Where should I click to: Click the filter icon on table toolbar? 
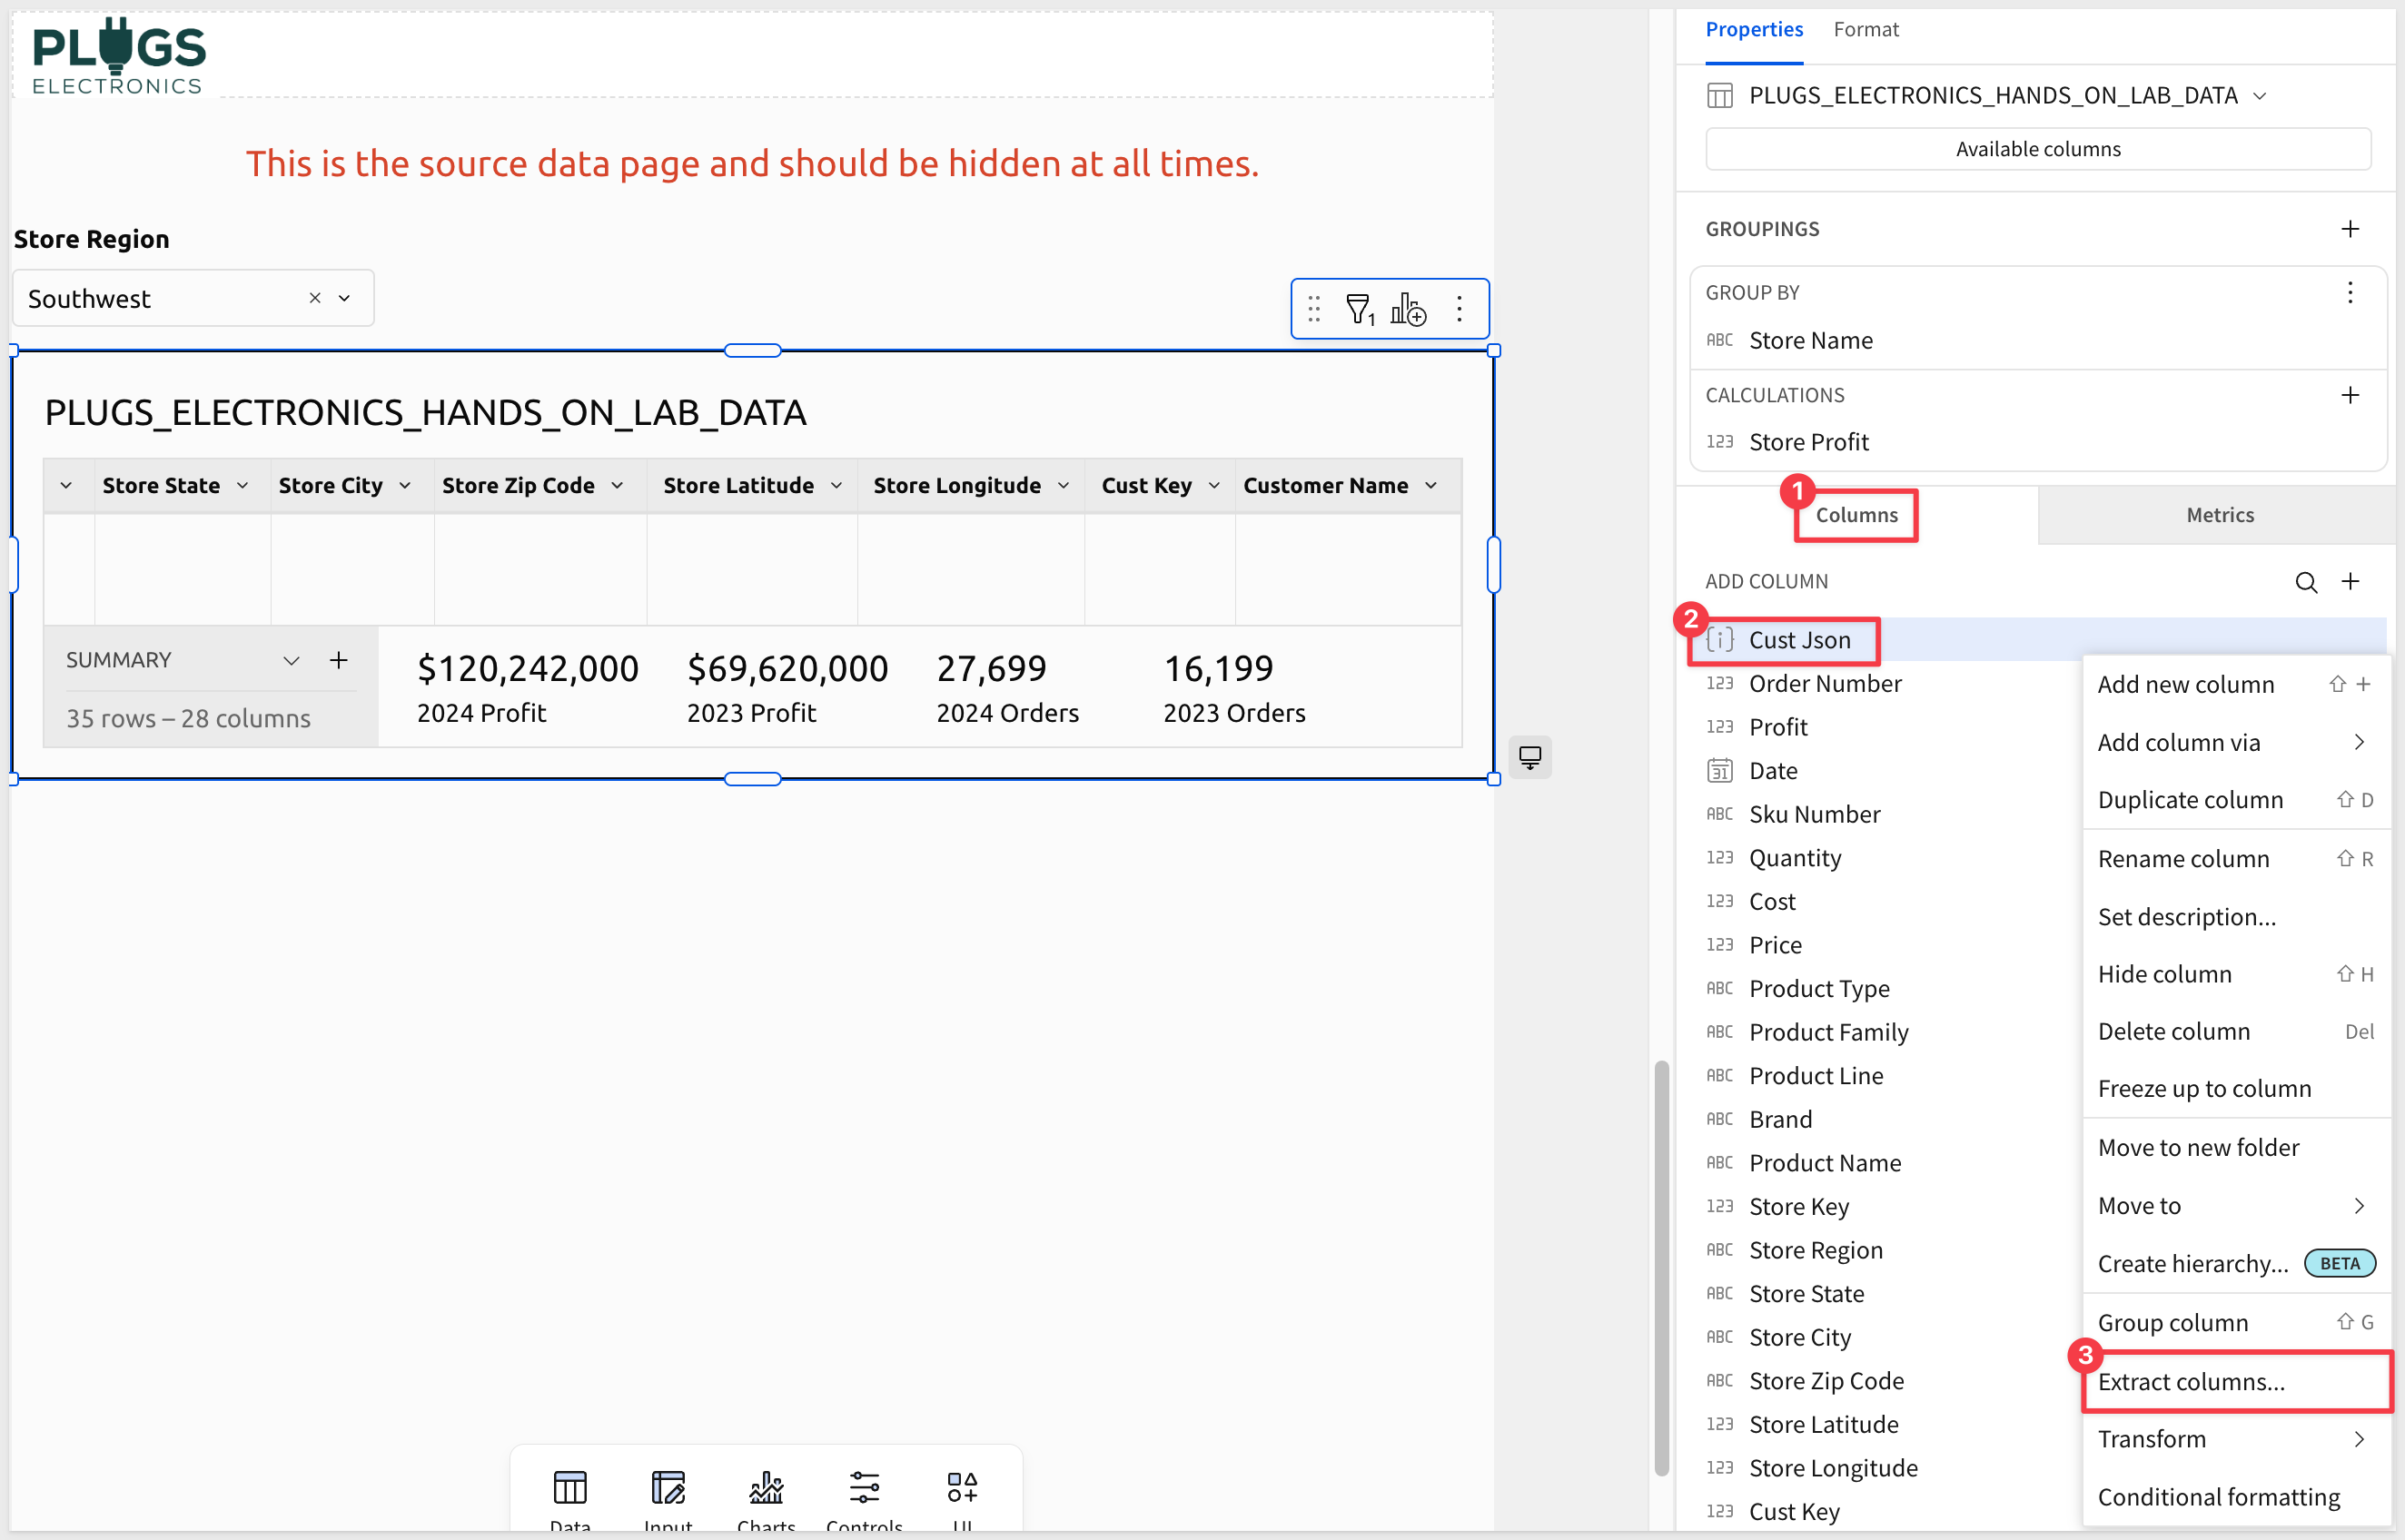pos(1358,309)
